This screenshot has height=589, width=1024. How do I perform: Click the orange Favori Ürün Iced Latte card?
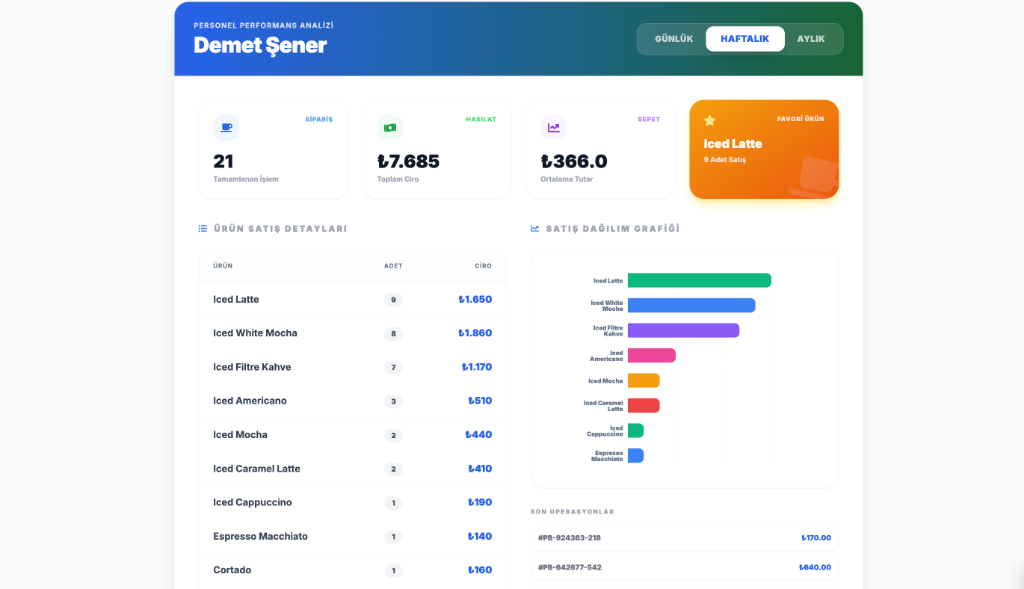pos(764,150)
